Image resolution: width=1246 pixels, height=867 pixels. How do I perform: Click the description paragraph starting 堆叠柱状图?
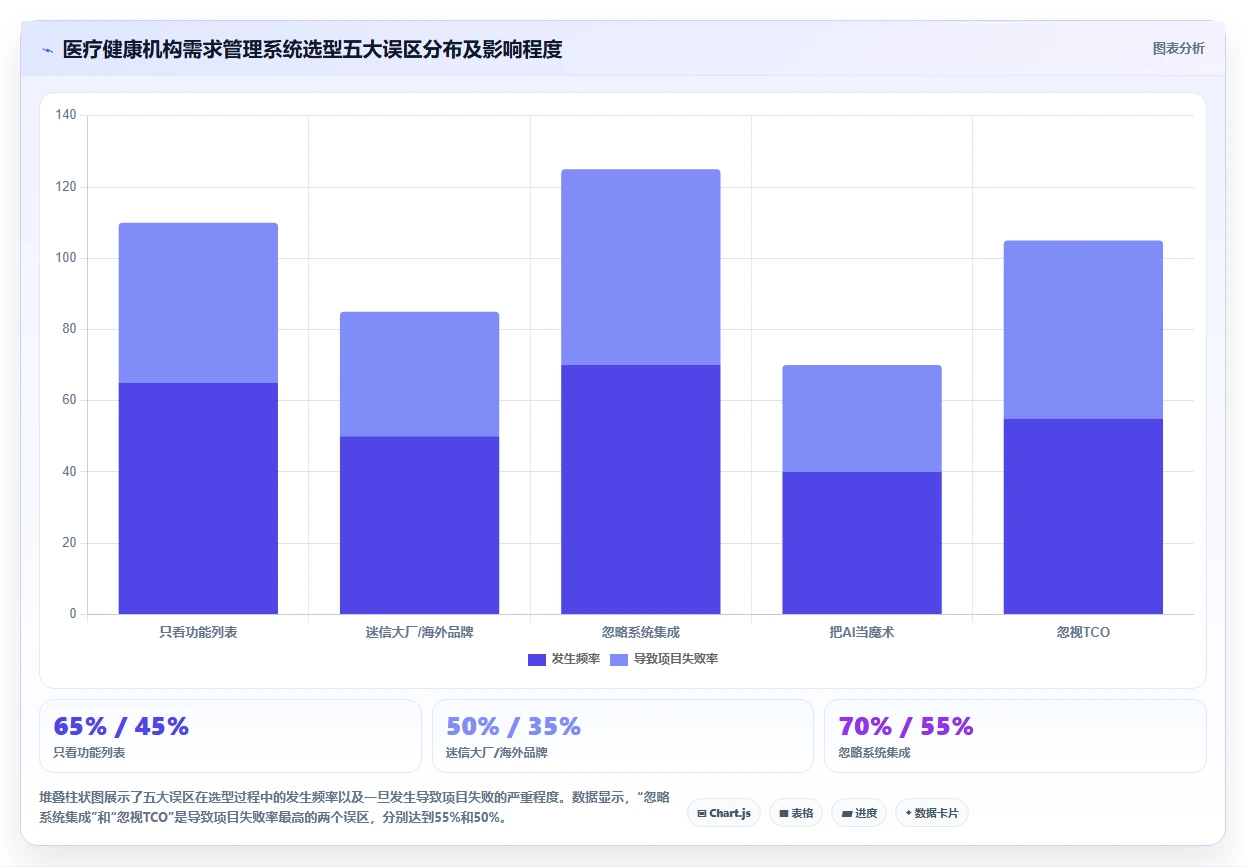(x=354, y=807)
